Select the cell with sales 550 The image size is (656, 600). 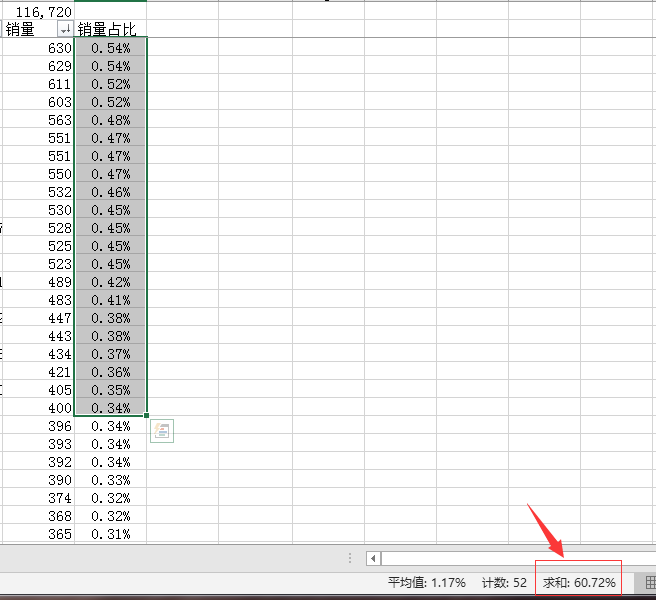[38, 174]
